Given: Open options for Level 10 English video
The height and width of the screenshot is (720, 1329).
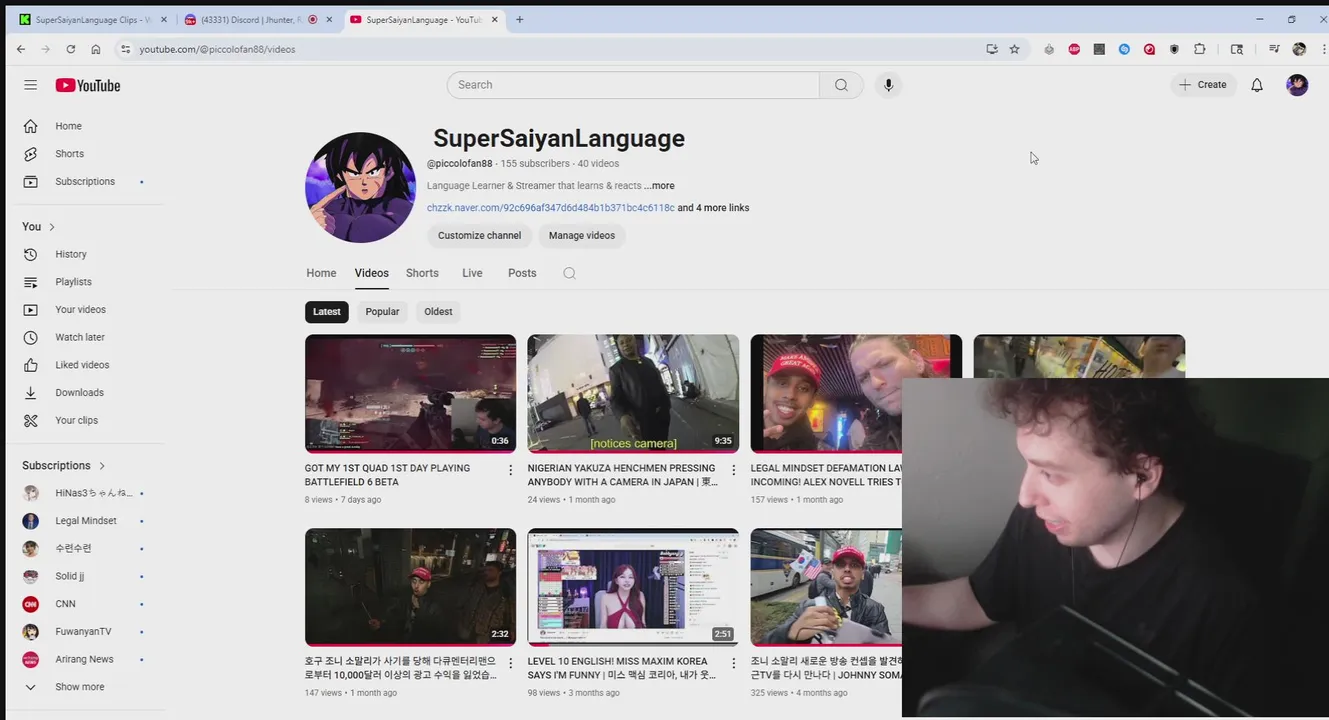Looking at the screenshot, I should click(x=733, y=663).
